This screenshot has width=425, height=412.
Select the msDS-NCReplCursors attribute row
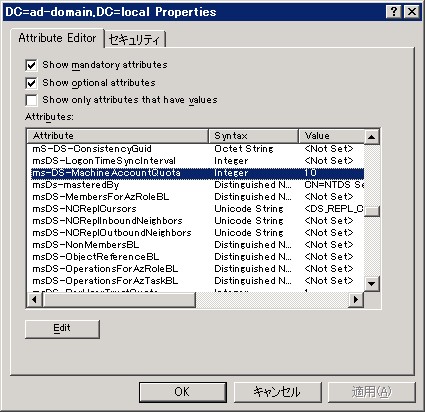(x=196, y=209)
